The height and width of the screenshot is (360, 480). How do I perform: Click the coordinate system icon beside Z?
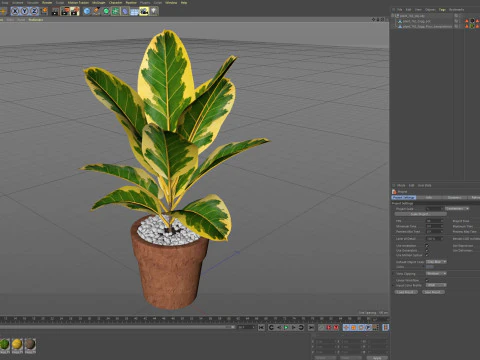coord(44,11)
